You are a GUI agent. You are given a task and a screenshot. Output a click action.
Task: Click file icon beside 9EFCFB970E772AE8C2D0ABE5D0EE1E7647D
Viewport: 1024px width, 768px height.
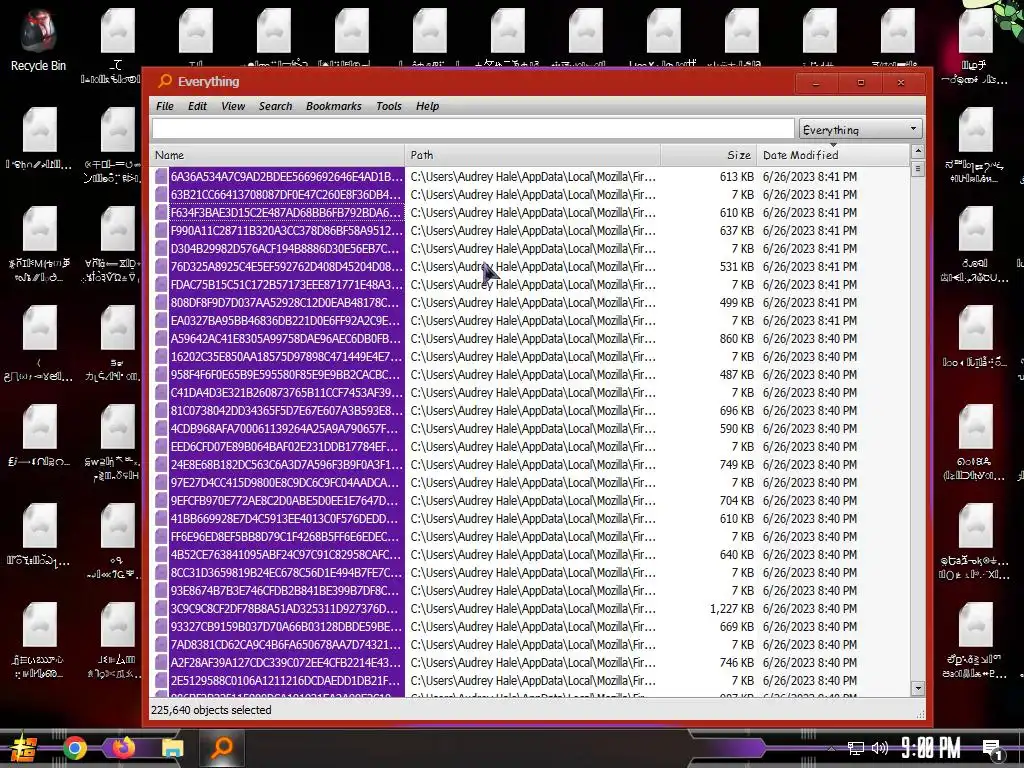click(161, 500)
